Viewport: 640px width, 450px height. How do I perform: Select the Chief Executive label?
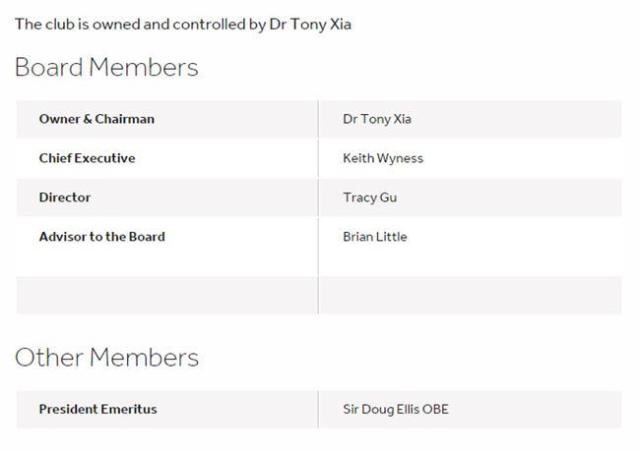coord(87,158)
